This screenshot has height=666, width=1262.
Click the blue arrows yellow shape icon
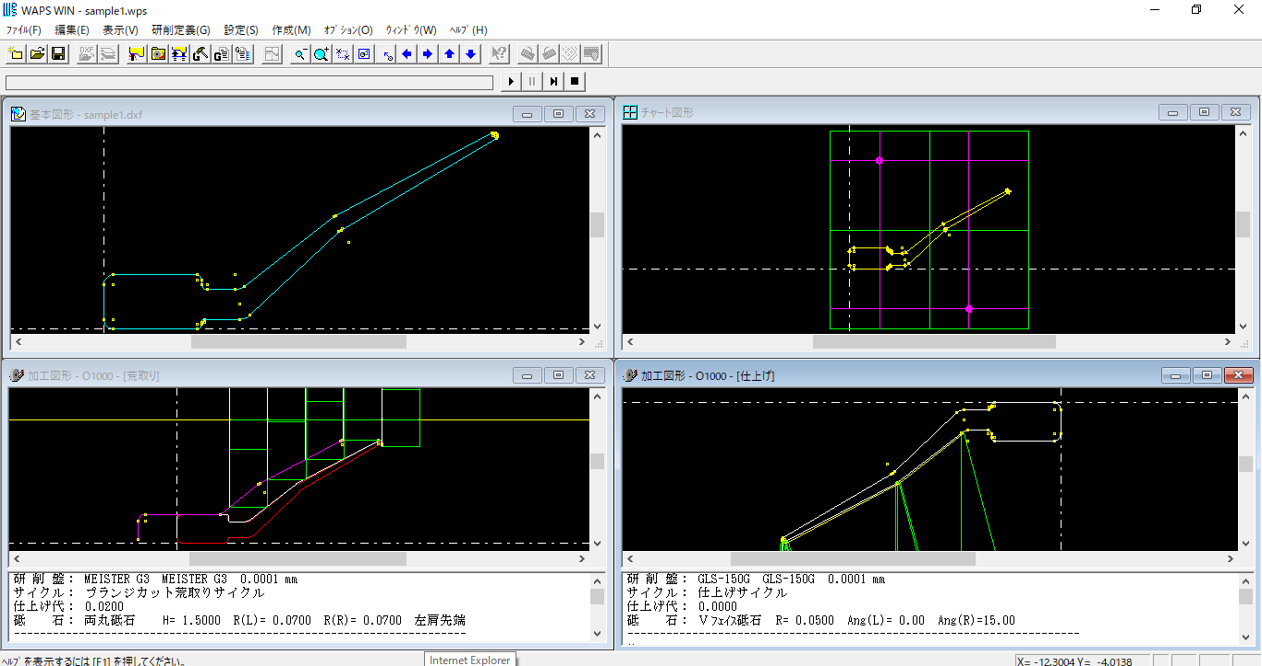[x=179, y=54]
